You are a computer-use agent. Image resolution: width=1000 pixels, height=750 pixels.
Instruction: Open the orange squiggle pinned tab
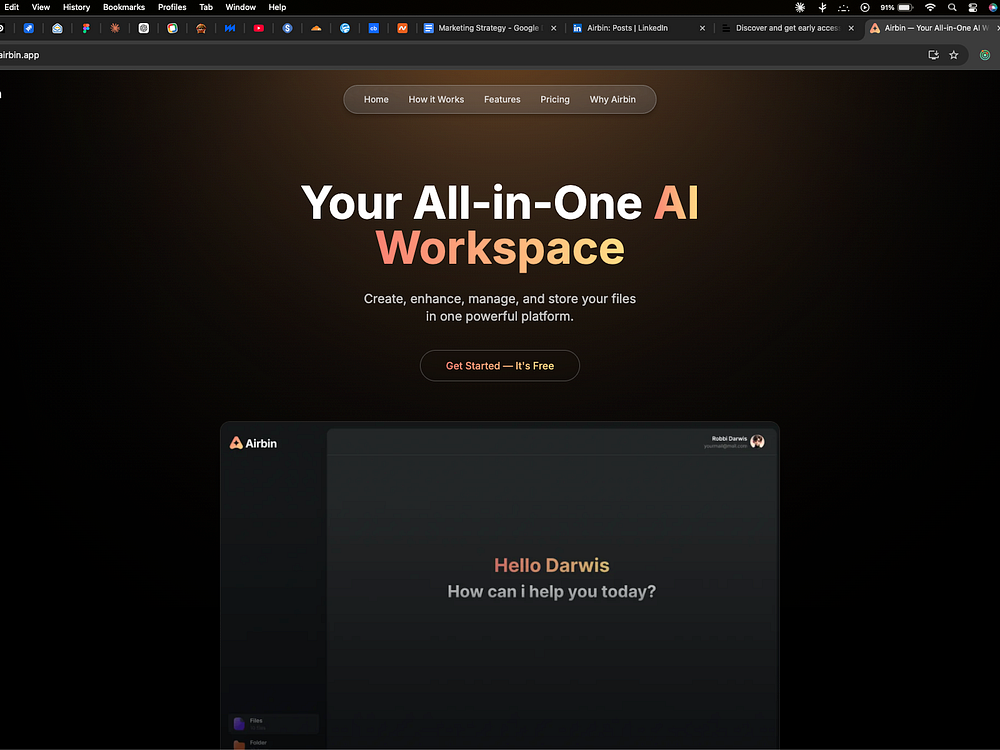coord(402,28)
